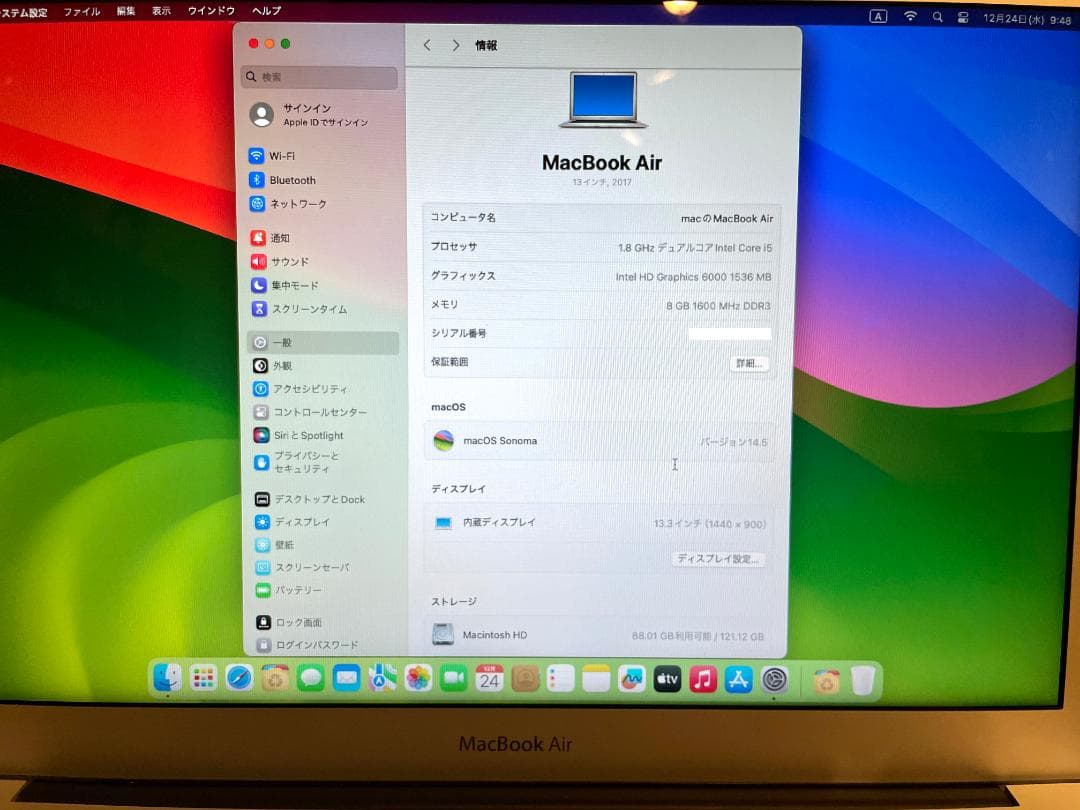This screenshot has height=810, width=1080.
Task: Click the 詳細… (Details) button
Action: tap(748, 363)
